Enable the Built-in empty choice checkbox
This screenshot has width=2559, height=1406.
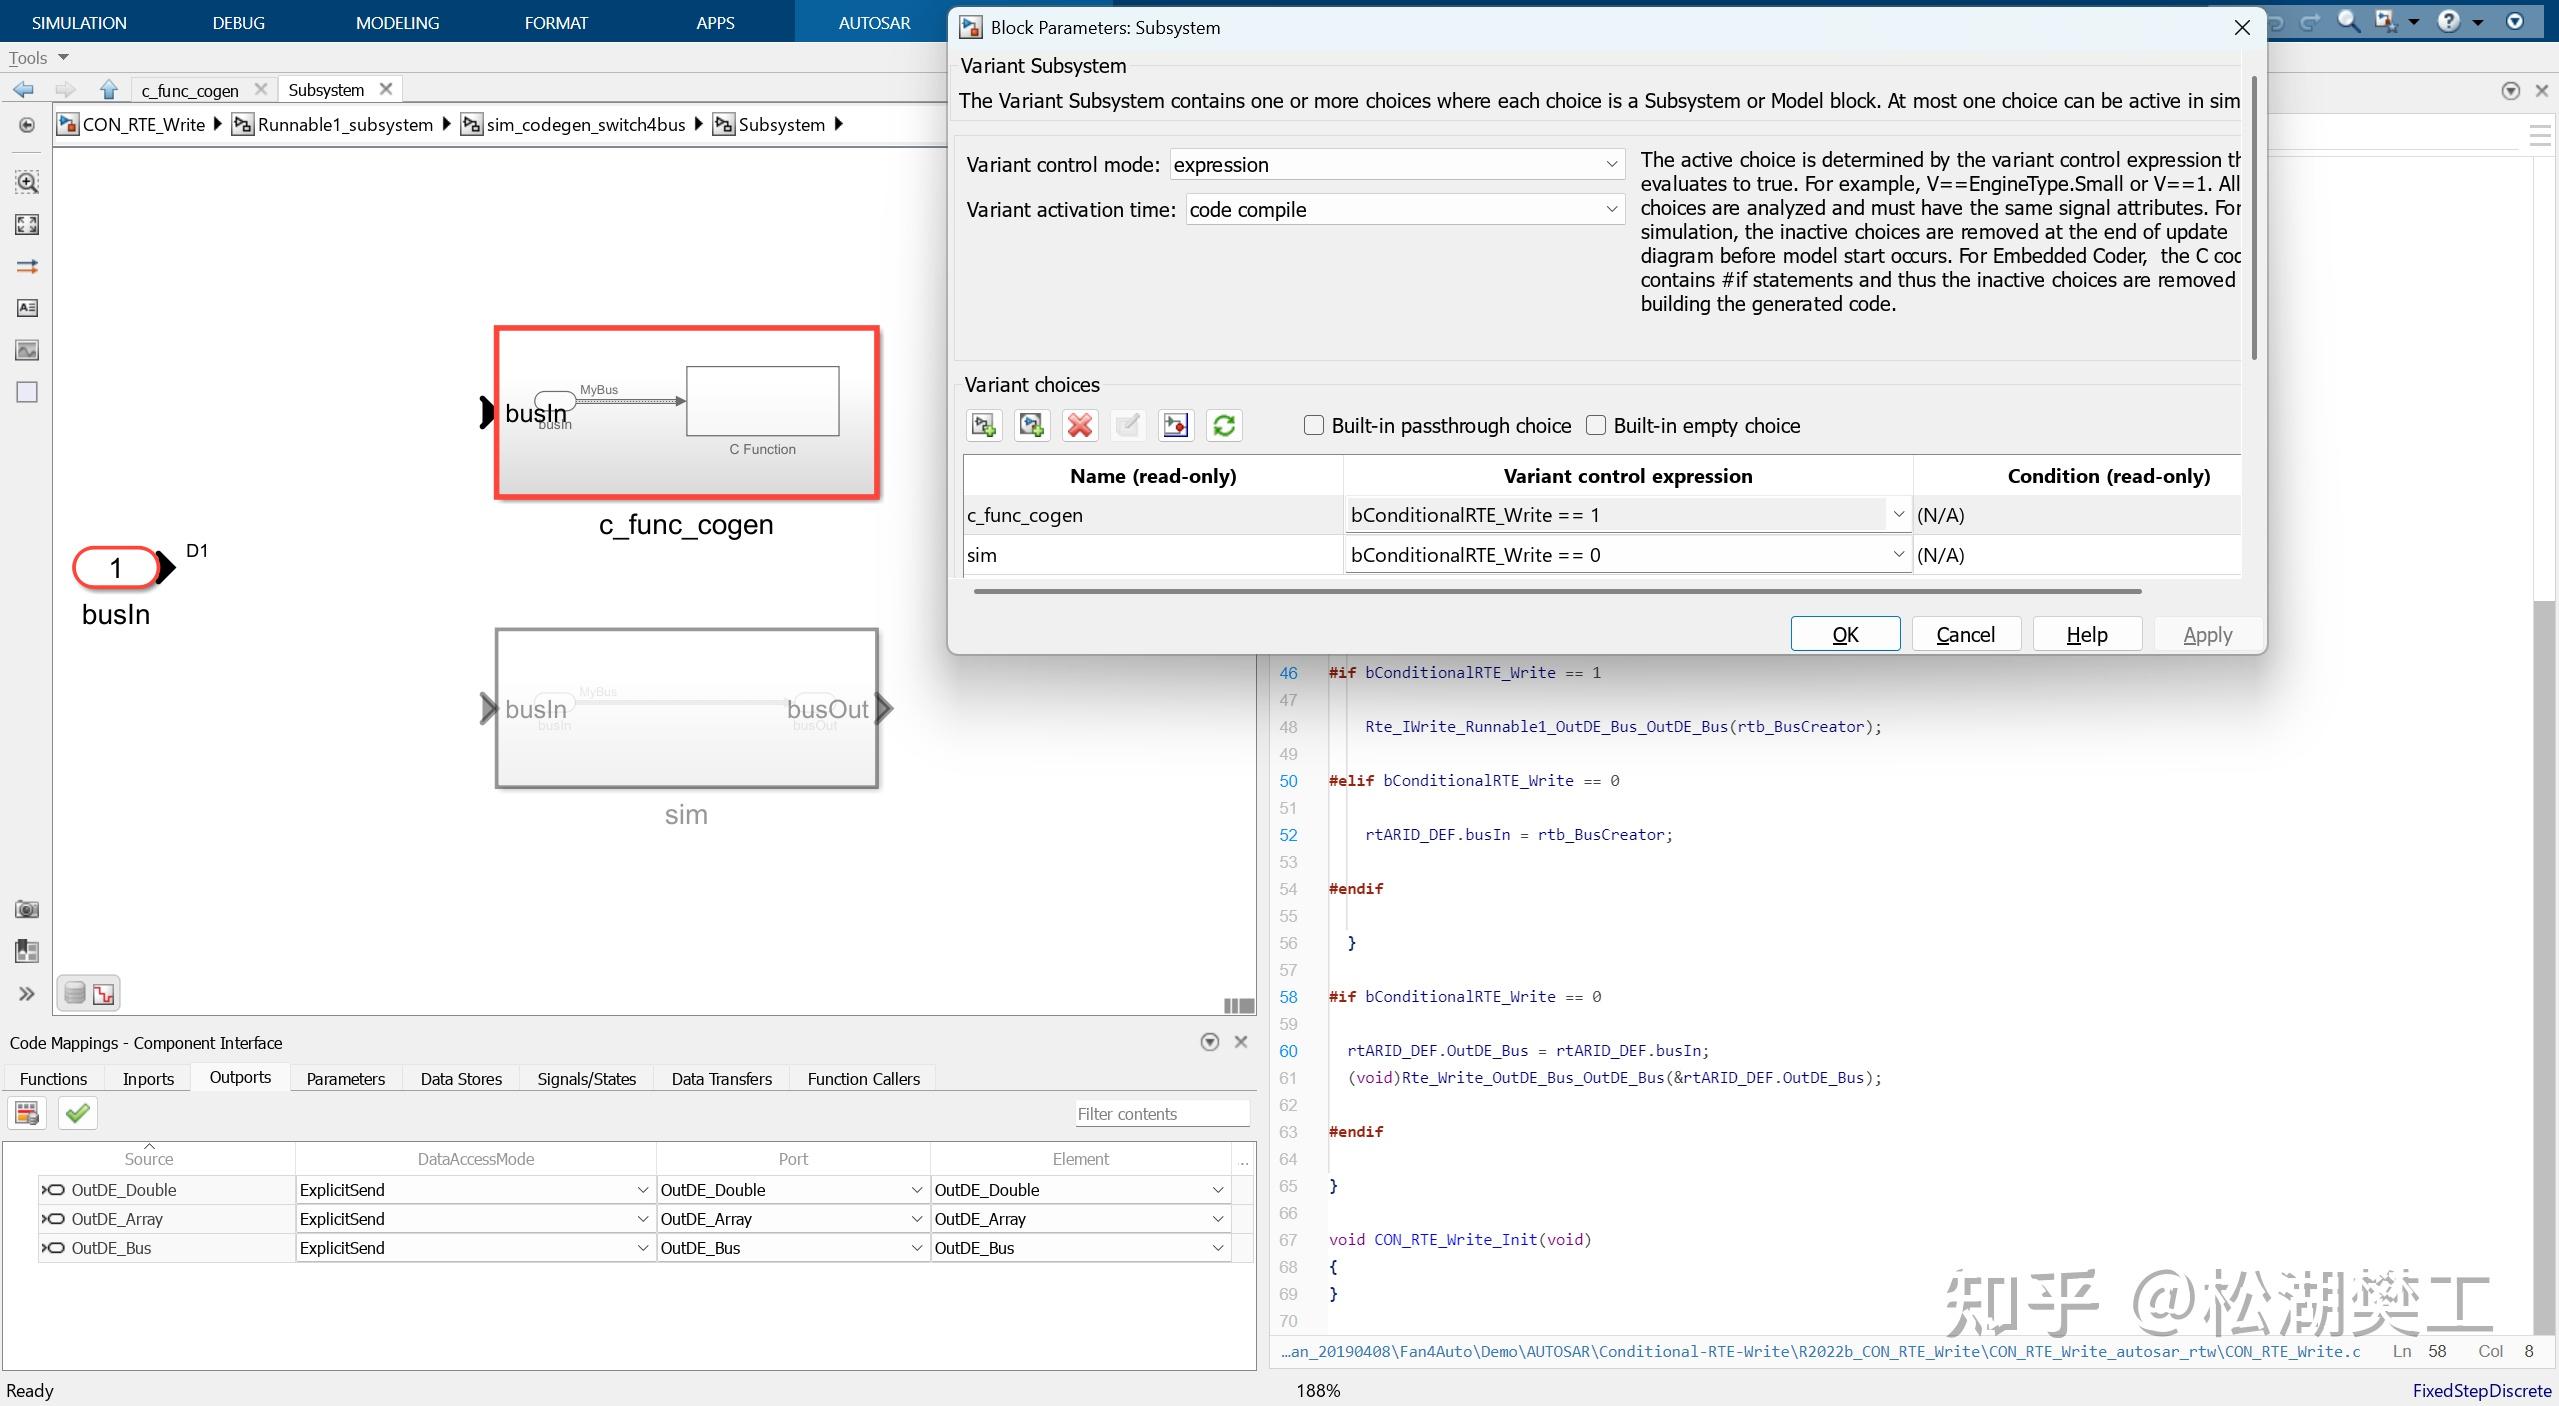[1596, 425]
